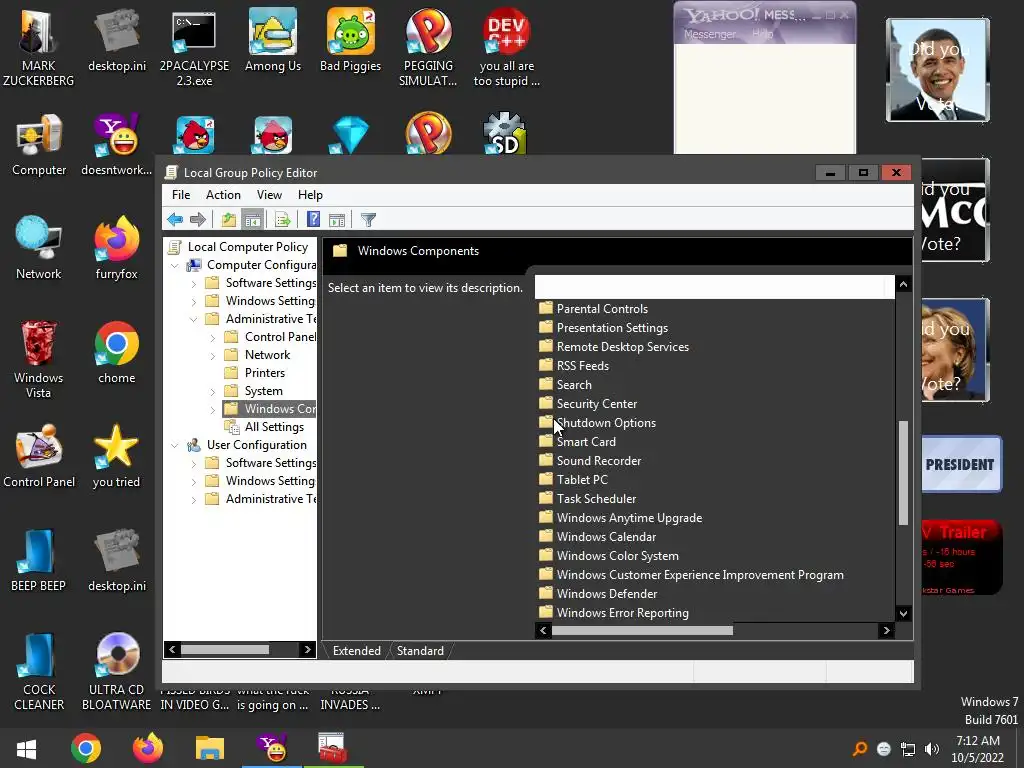Screen dimensions: 1024x768
Task: Select the Network desktop icon
Action: click(x=39, y=248)
